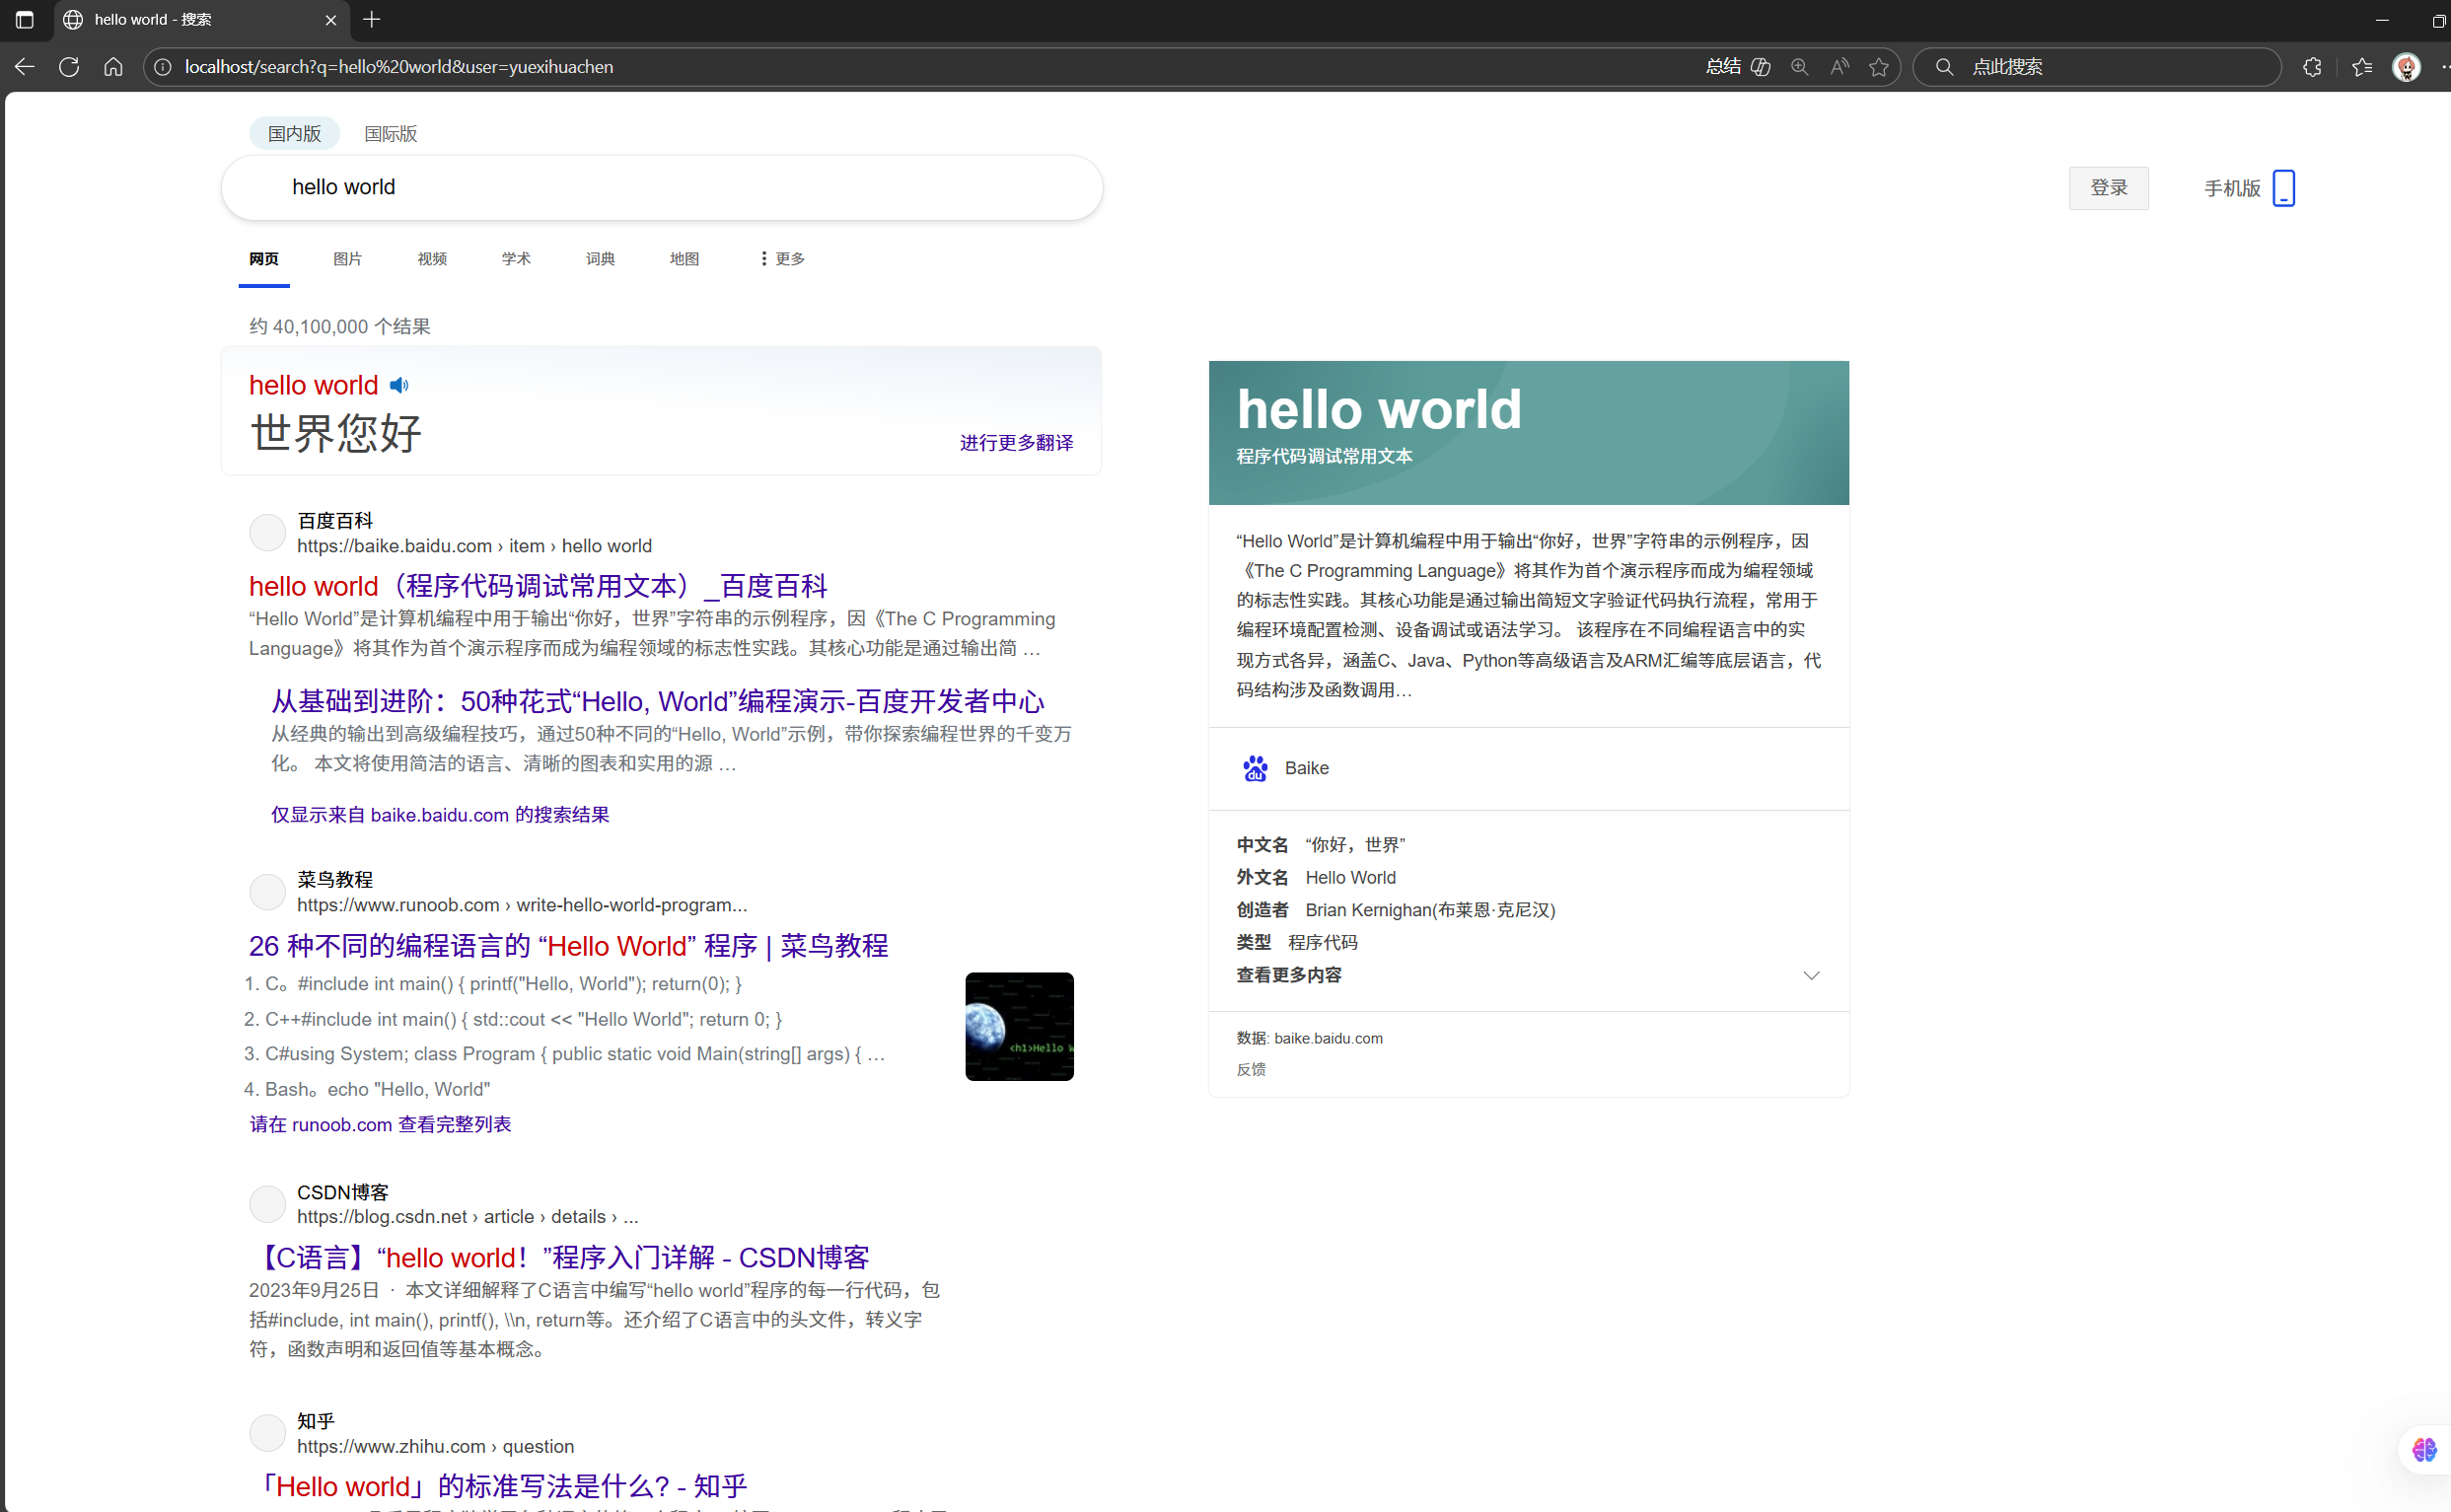Image resolution: width=2451 pixels, height=1512 pixels.
Task: Open the baike.baidu.com data source link
Action: [1328, 1038]
